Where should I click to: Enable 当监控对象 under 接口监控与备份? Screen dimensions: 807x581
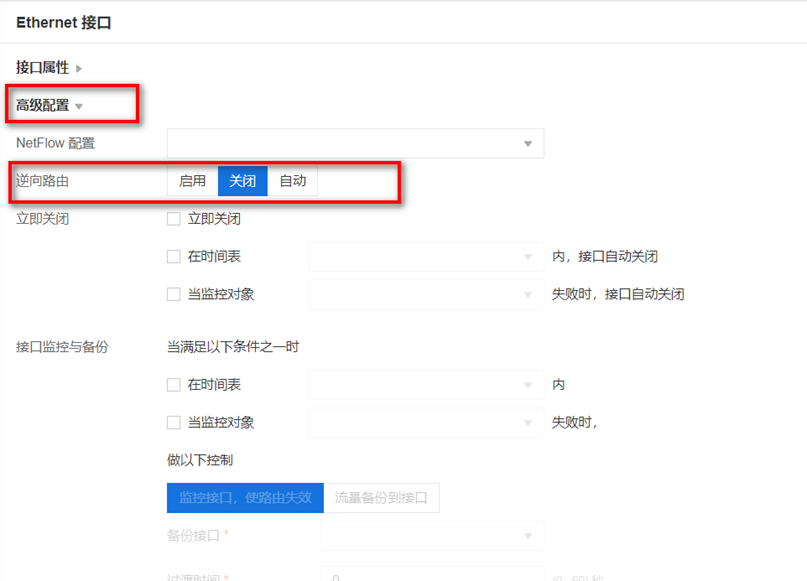174,423
